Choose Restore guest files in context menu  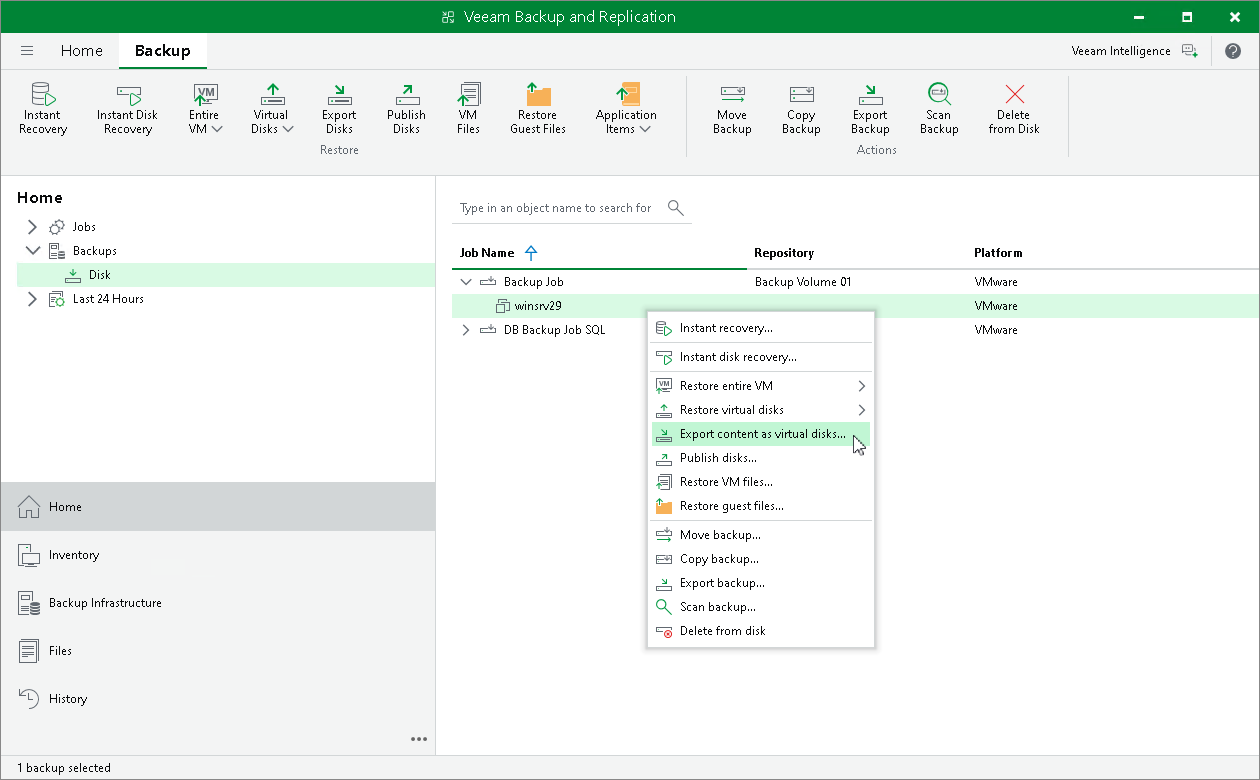[731, 506]
